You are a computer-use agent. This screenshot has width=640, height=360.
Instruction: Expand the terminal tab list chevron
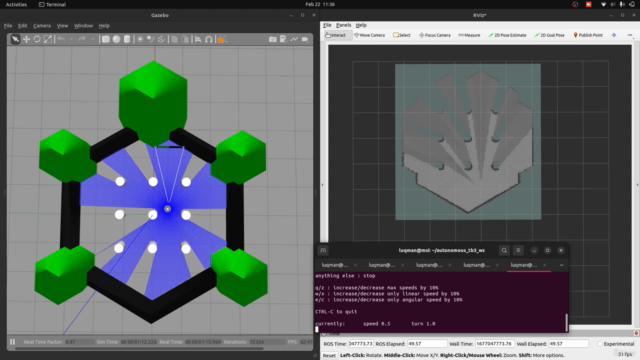[561, 265]
